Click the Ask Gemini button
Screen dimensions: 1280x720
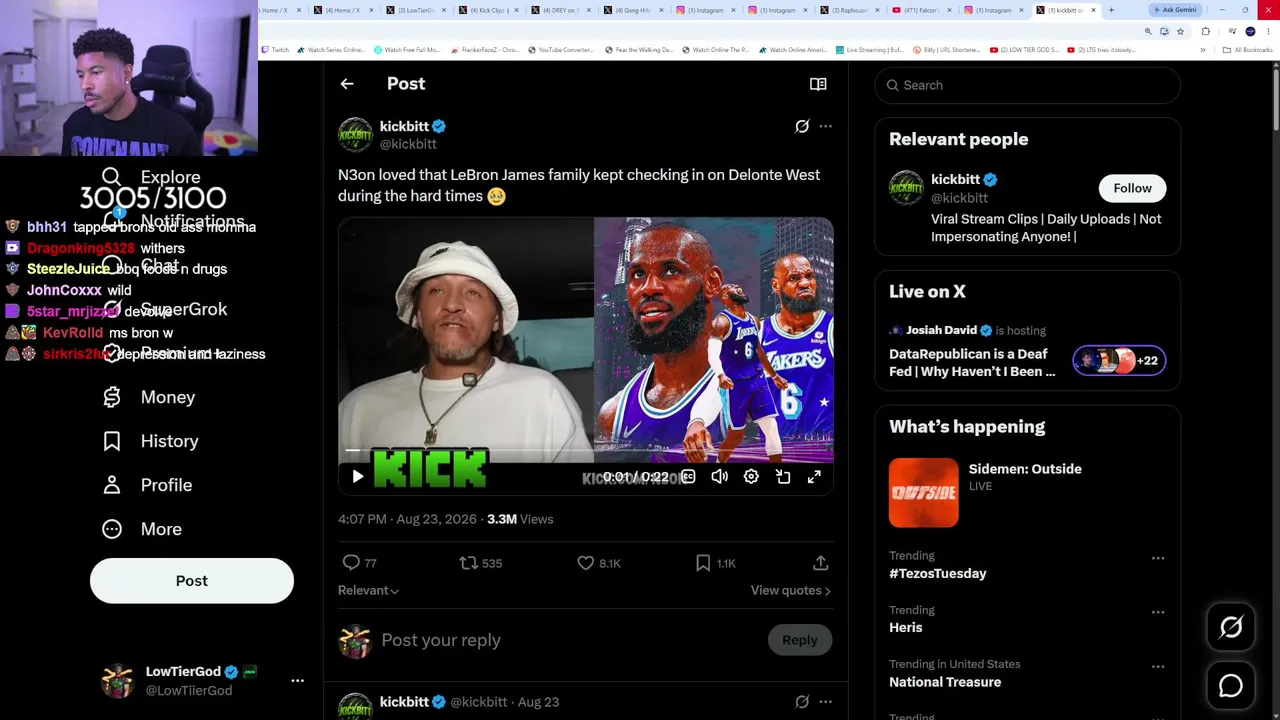click(1175, 10)
